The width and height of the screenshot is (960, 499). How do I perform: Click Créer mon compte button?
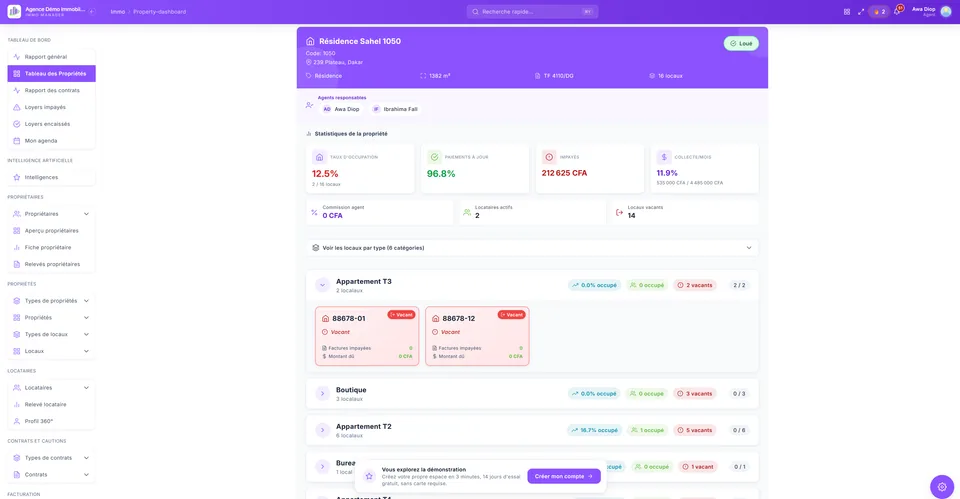pyautogui.click(x=564, y=476)
